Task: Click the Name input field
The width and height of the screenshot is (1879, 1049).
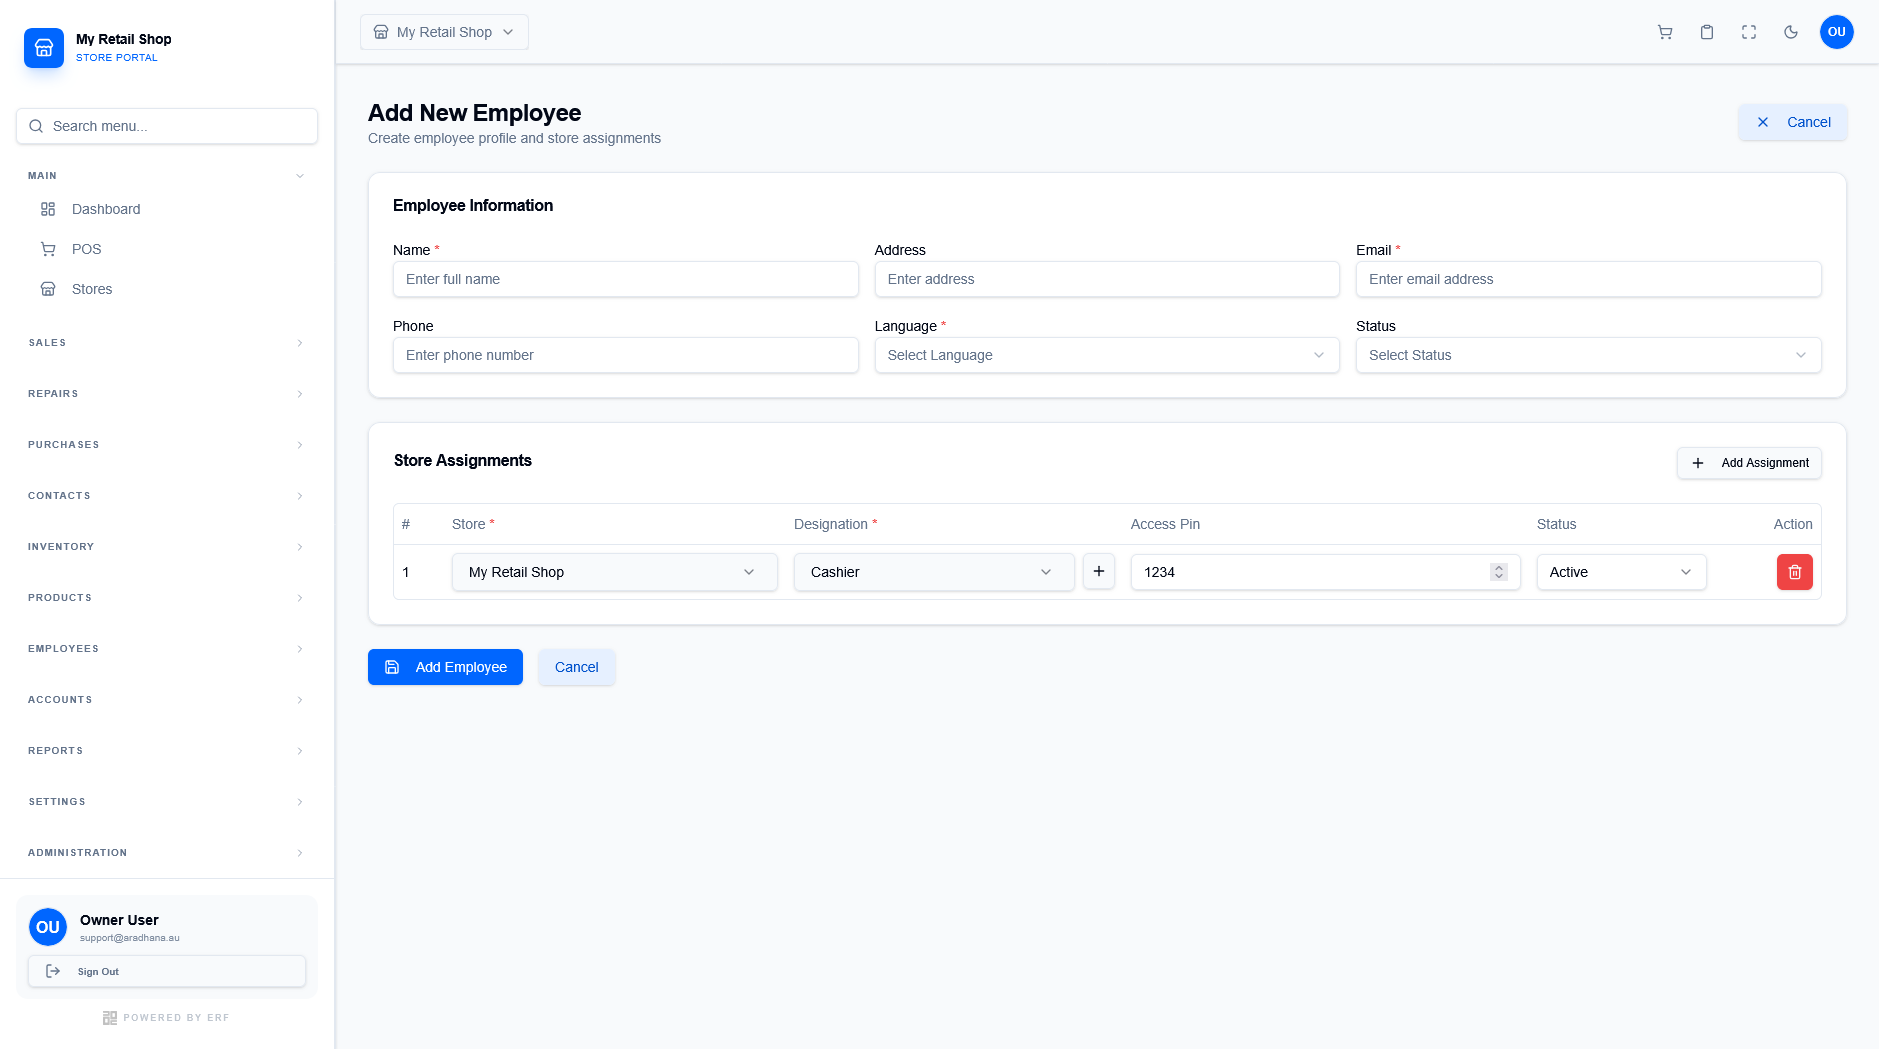Action: click(x=625, y=279)
